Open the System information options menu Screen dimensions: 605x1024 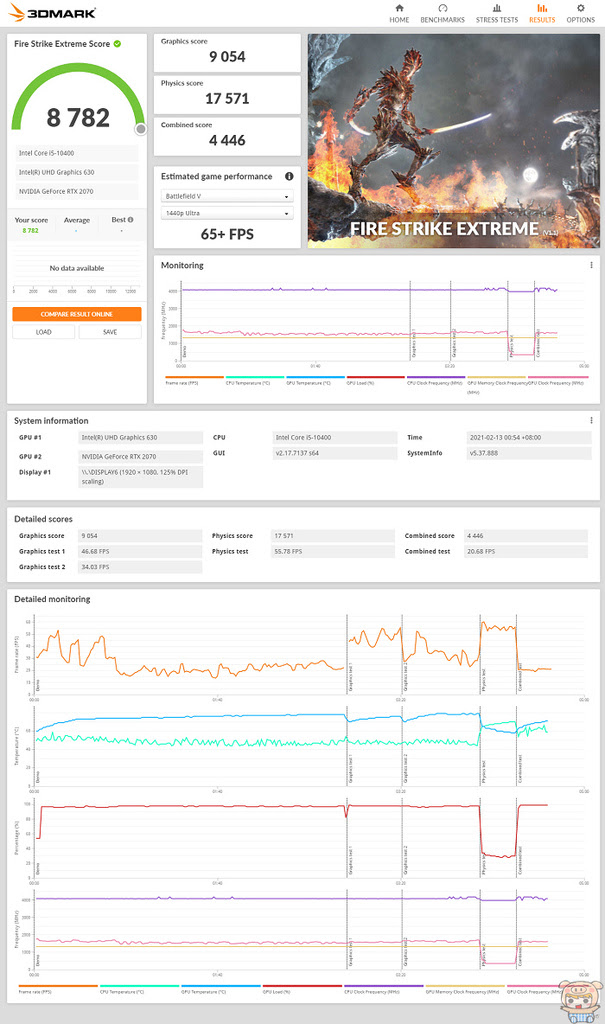(591, 420)
